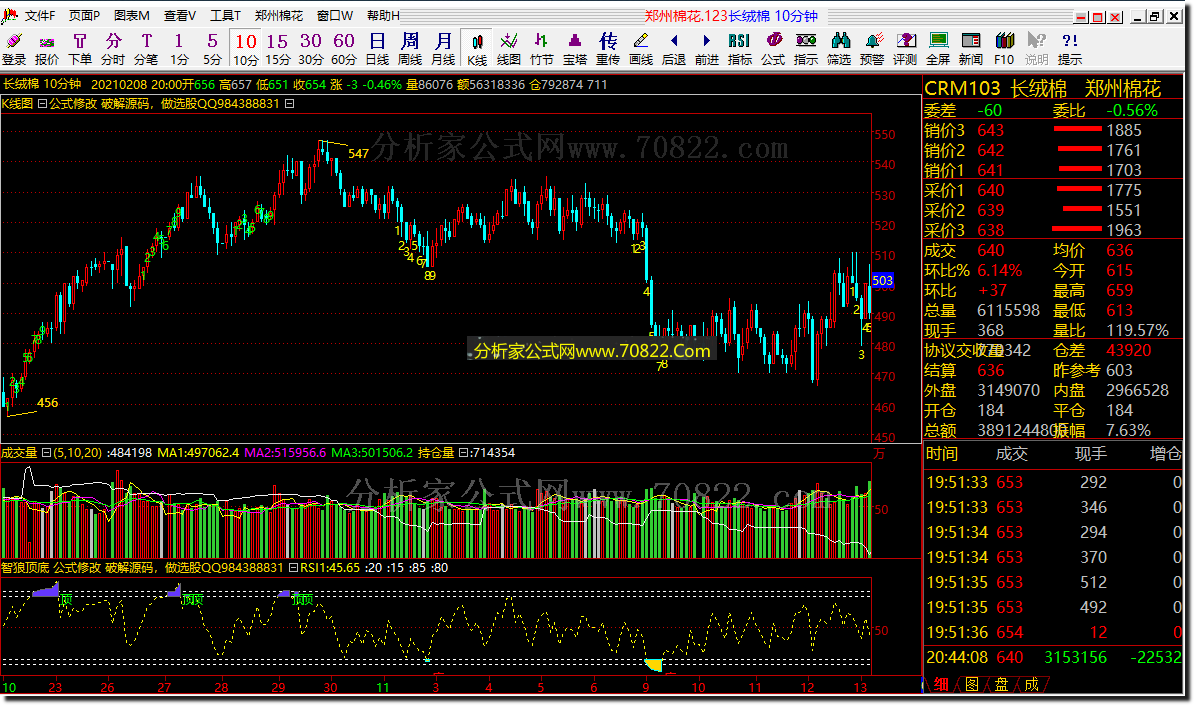Open the 图表M menu
This screenshot has width=1195, height=705.
pos(132,15)
